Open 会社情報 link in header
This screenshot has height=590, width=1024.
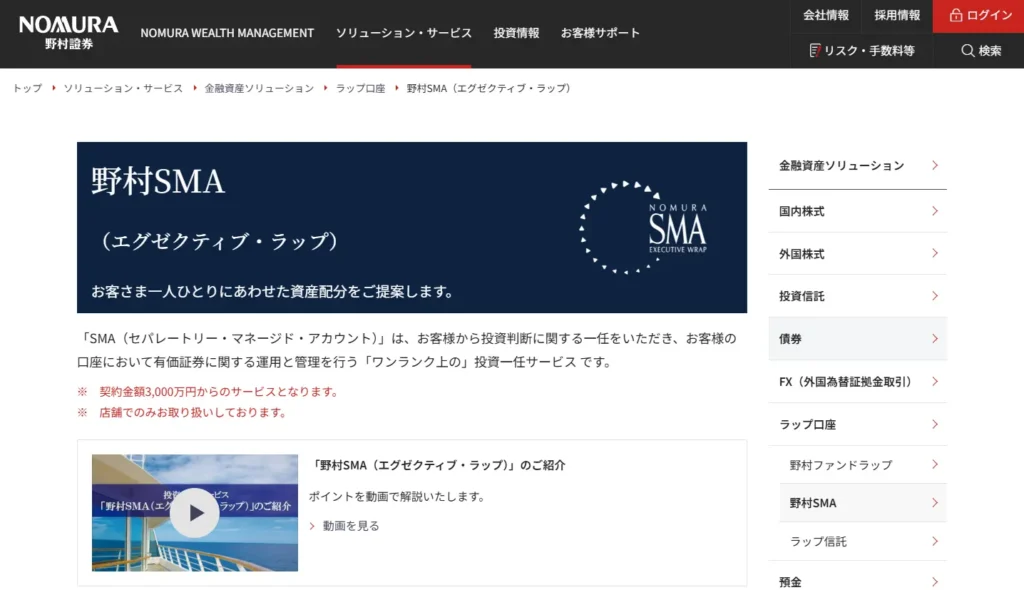(x=825, y=15)
